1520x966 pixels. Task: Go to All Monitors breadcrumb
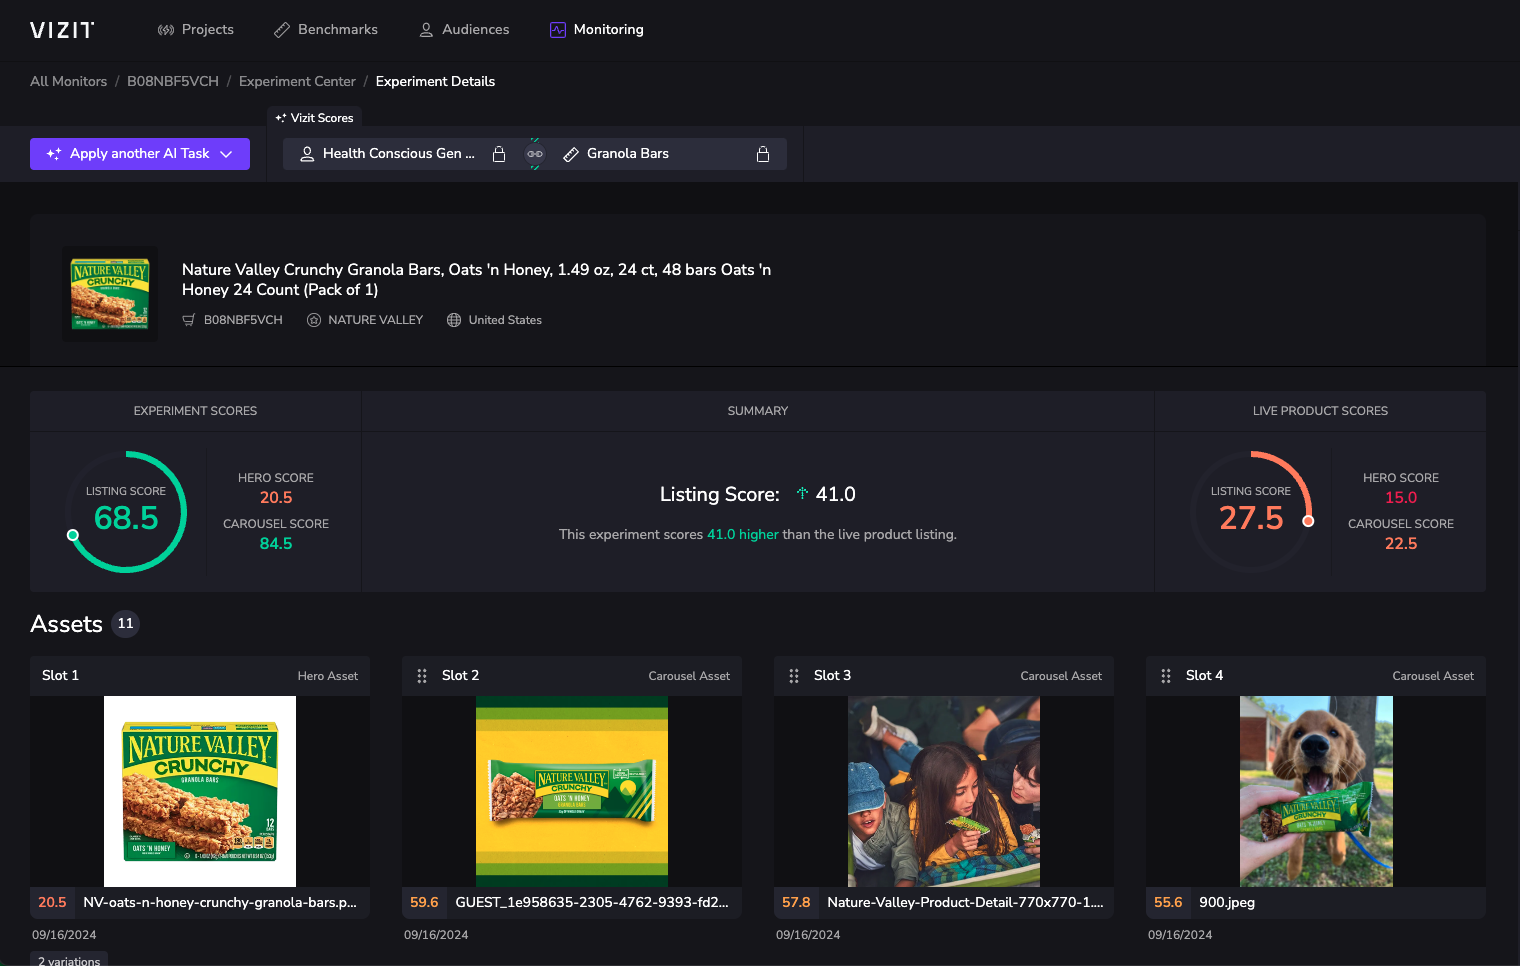pos(68,82)
